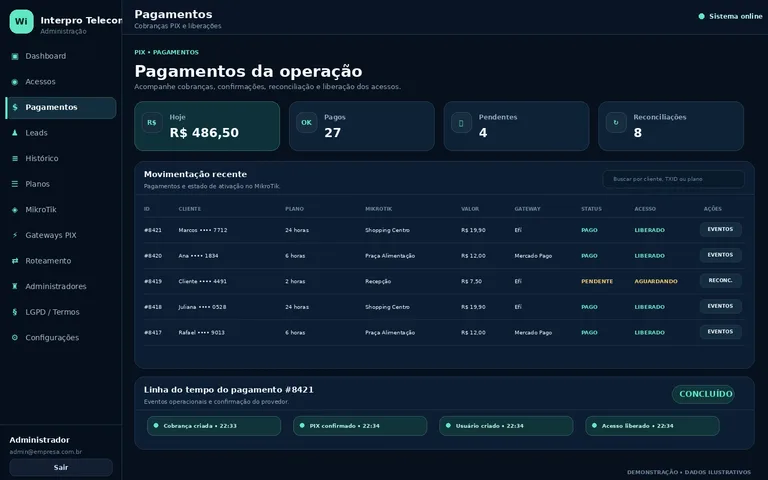Click the Administradores sidebar icon

[x=15, y=286]
